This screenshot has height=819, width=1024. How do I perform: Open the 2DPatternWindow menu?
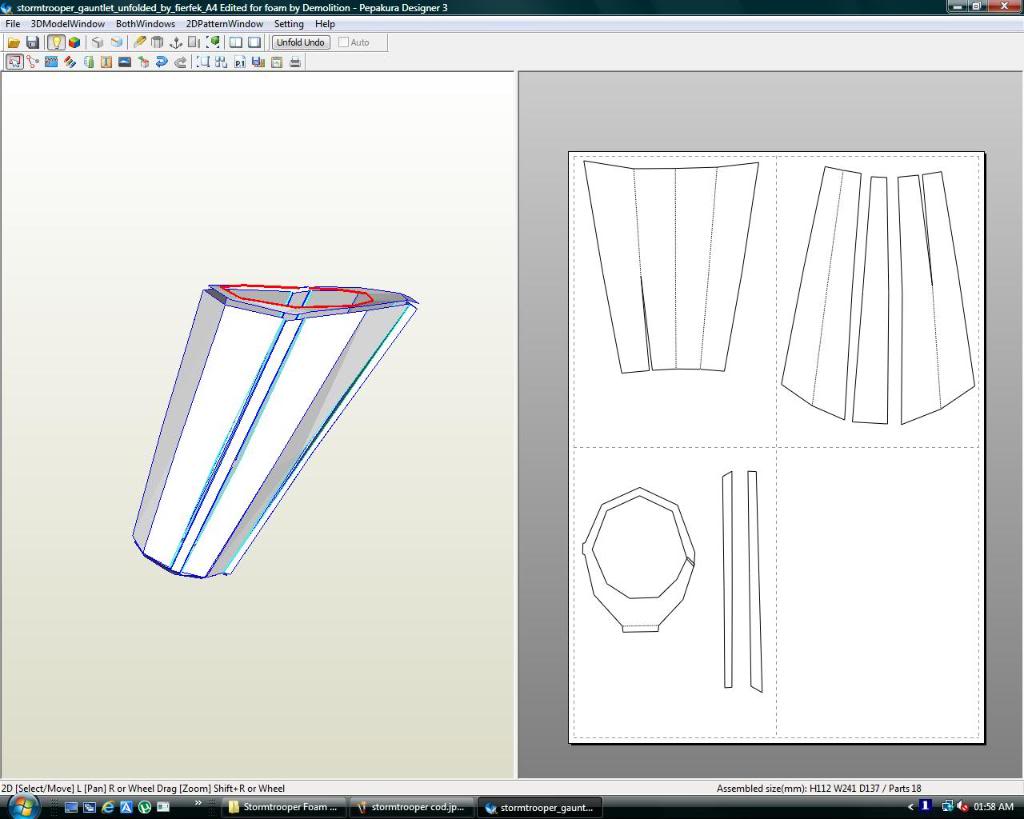click(x=224, y=24)
